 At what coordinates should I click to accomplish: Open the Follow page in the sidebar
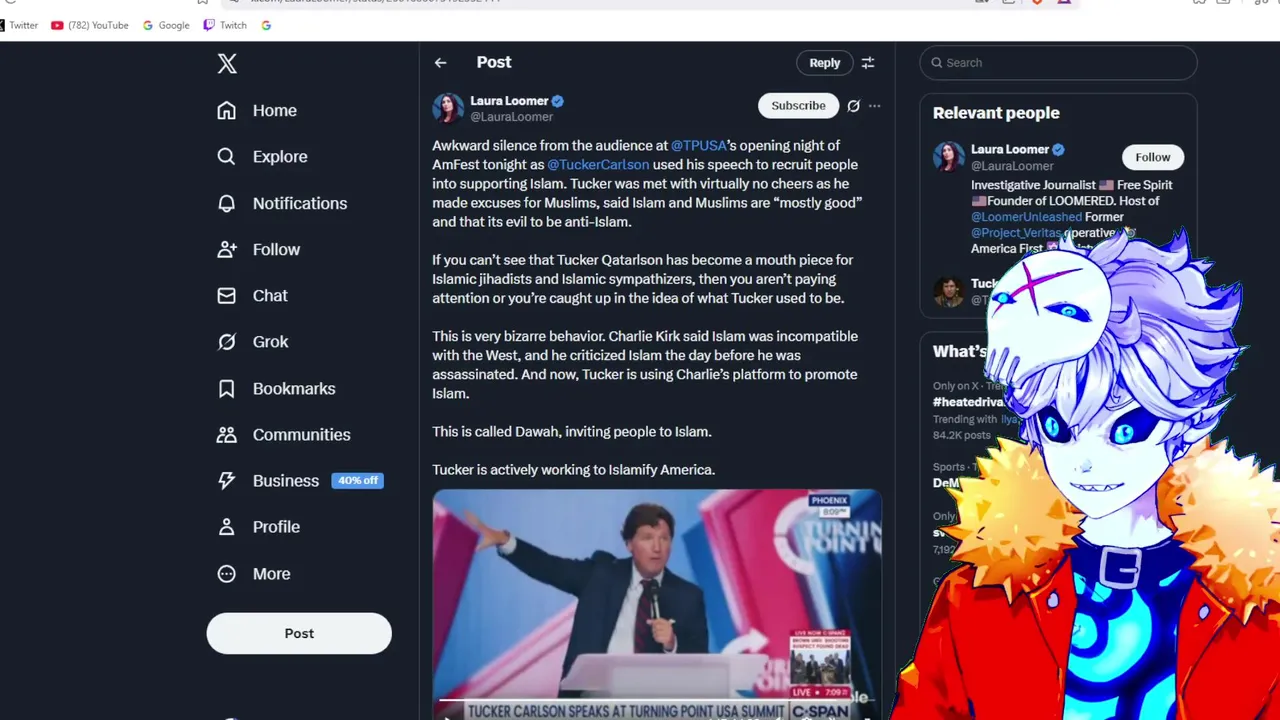[x=258, y=249]
